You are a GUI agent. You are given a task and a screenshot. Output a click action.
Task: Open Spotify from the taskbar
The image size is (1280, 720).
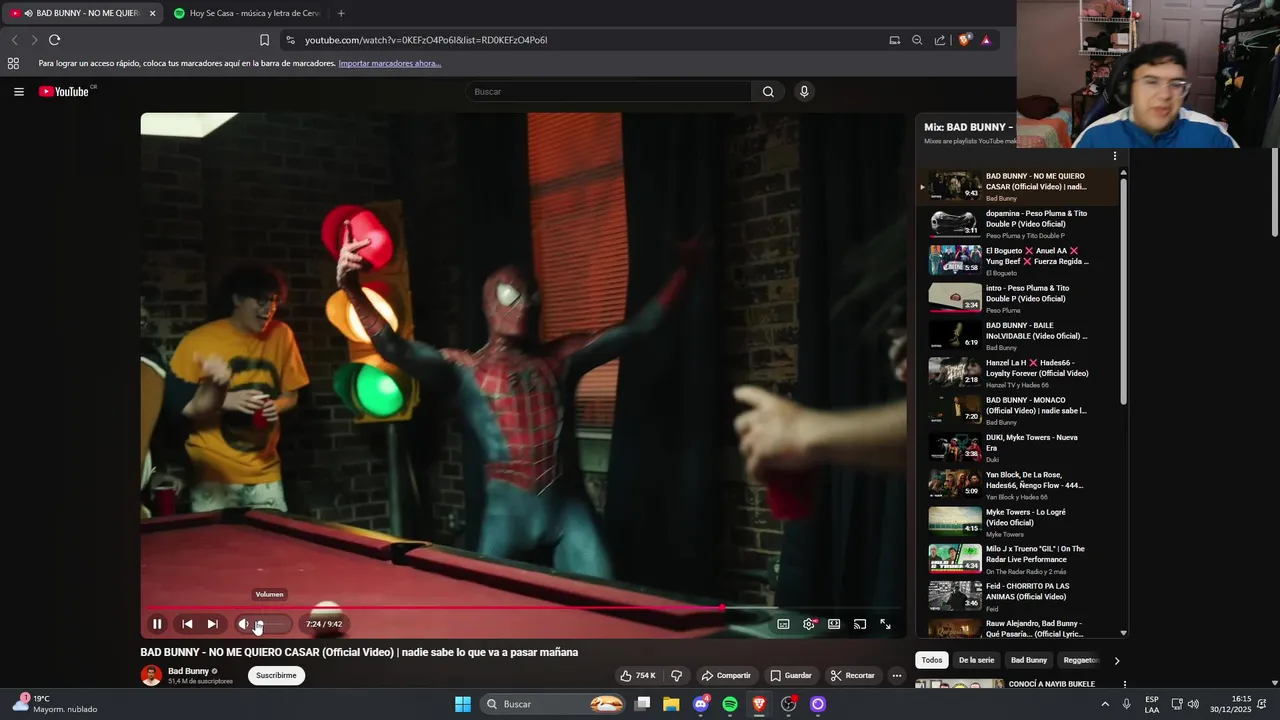coord(730,704)
